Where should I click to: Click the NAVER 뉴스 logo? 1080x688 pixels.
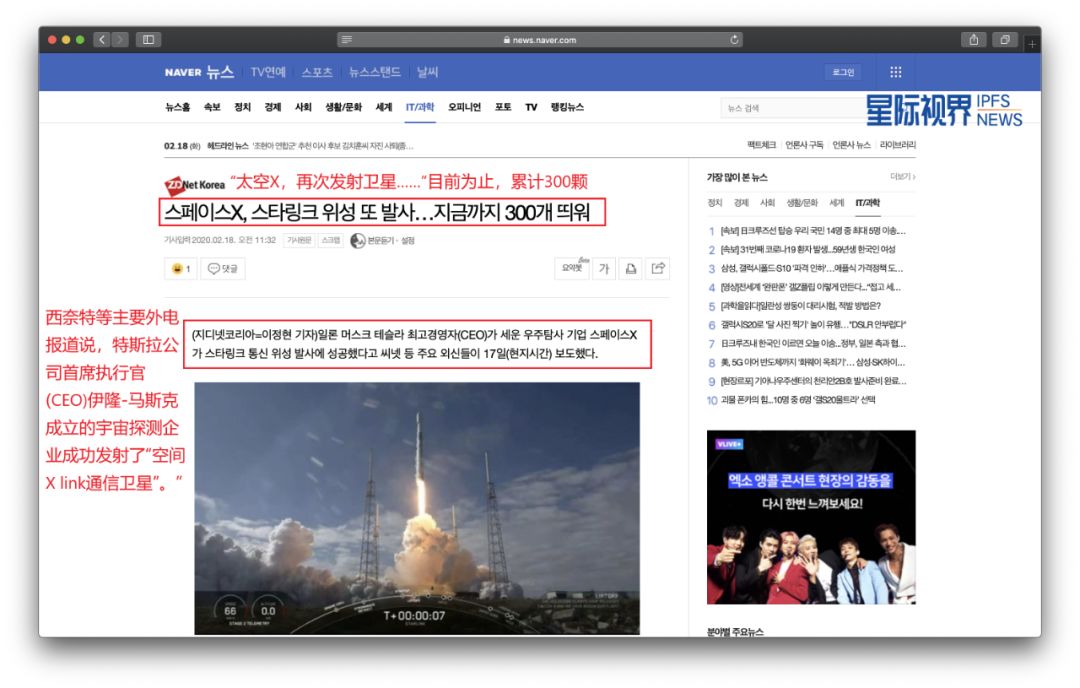[199, 72]
